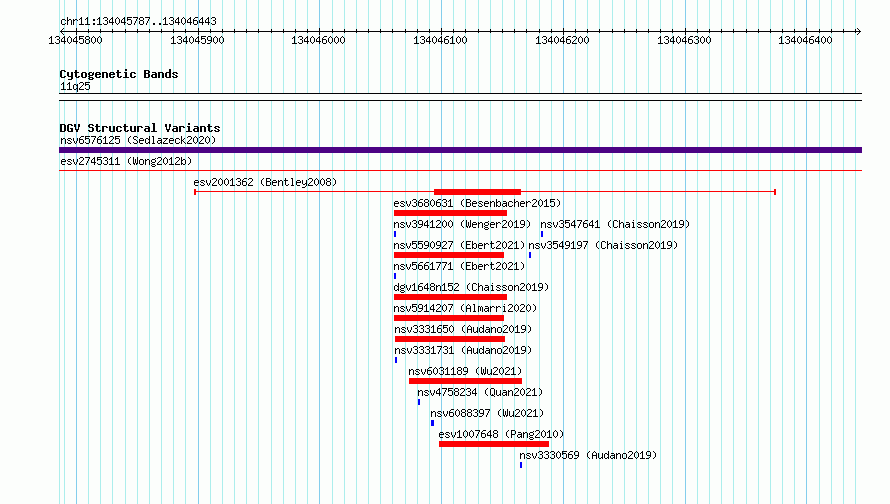Open esv1007648 (Pang2010) variant label

point(501,434)
